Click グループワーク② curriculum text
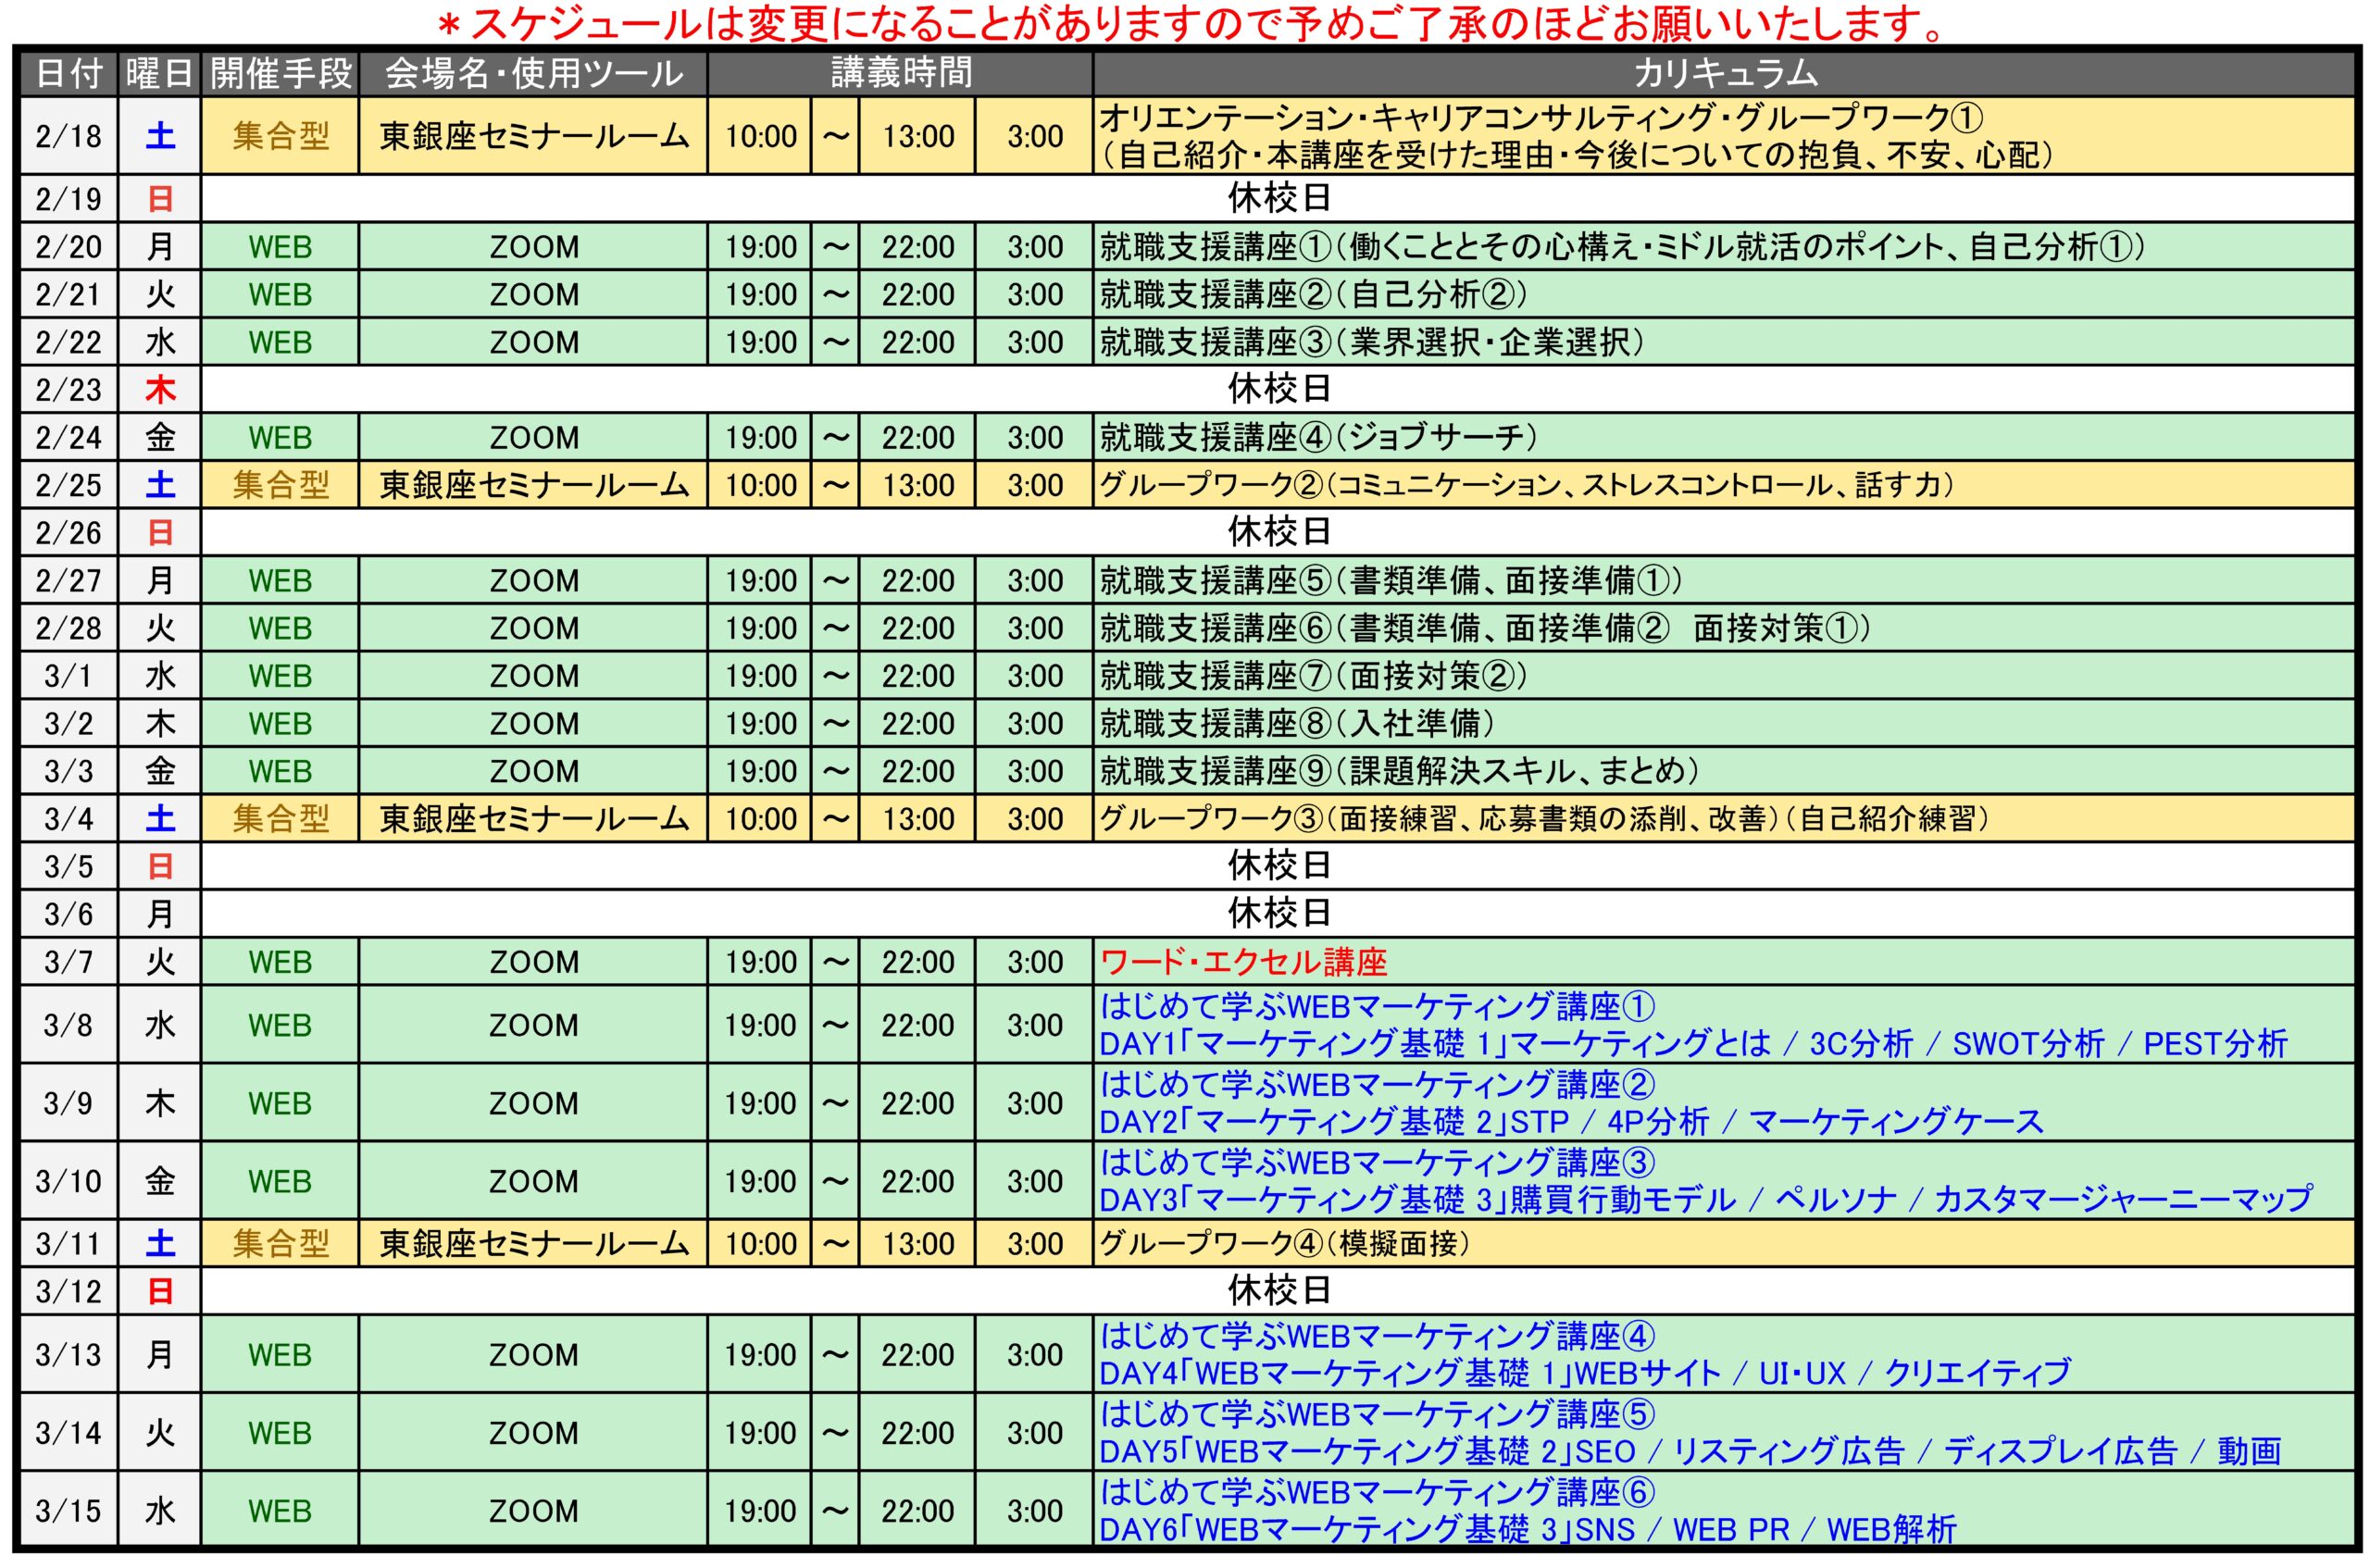This screenshot has width=2370, height=1568. tap(1526, 485)
